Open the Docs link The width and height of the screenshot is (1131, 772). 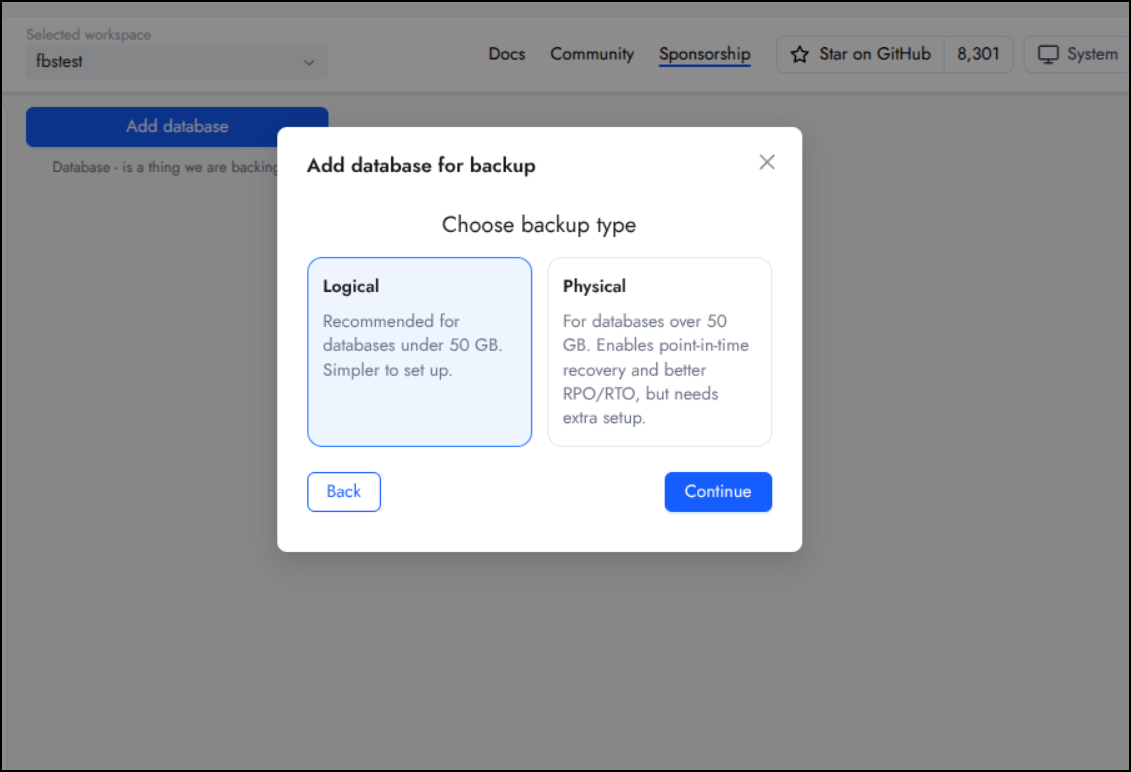pos(506,54)
